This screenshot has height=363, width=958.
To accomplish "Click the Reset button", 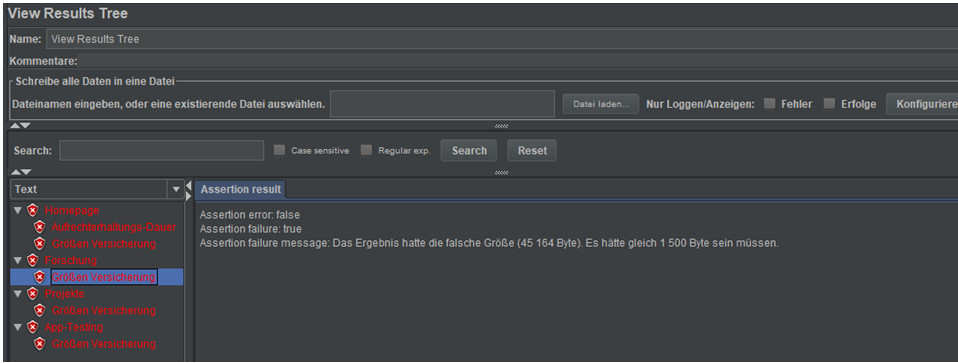I will point(532,150).
